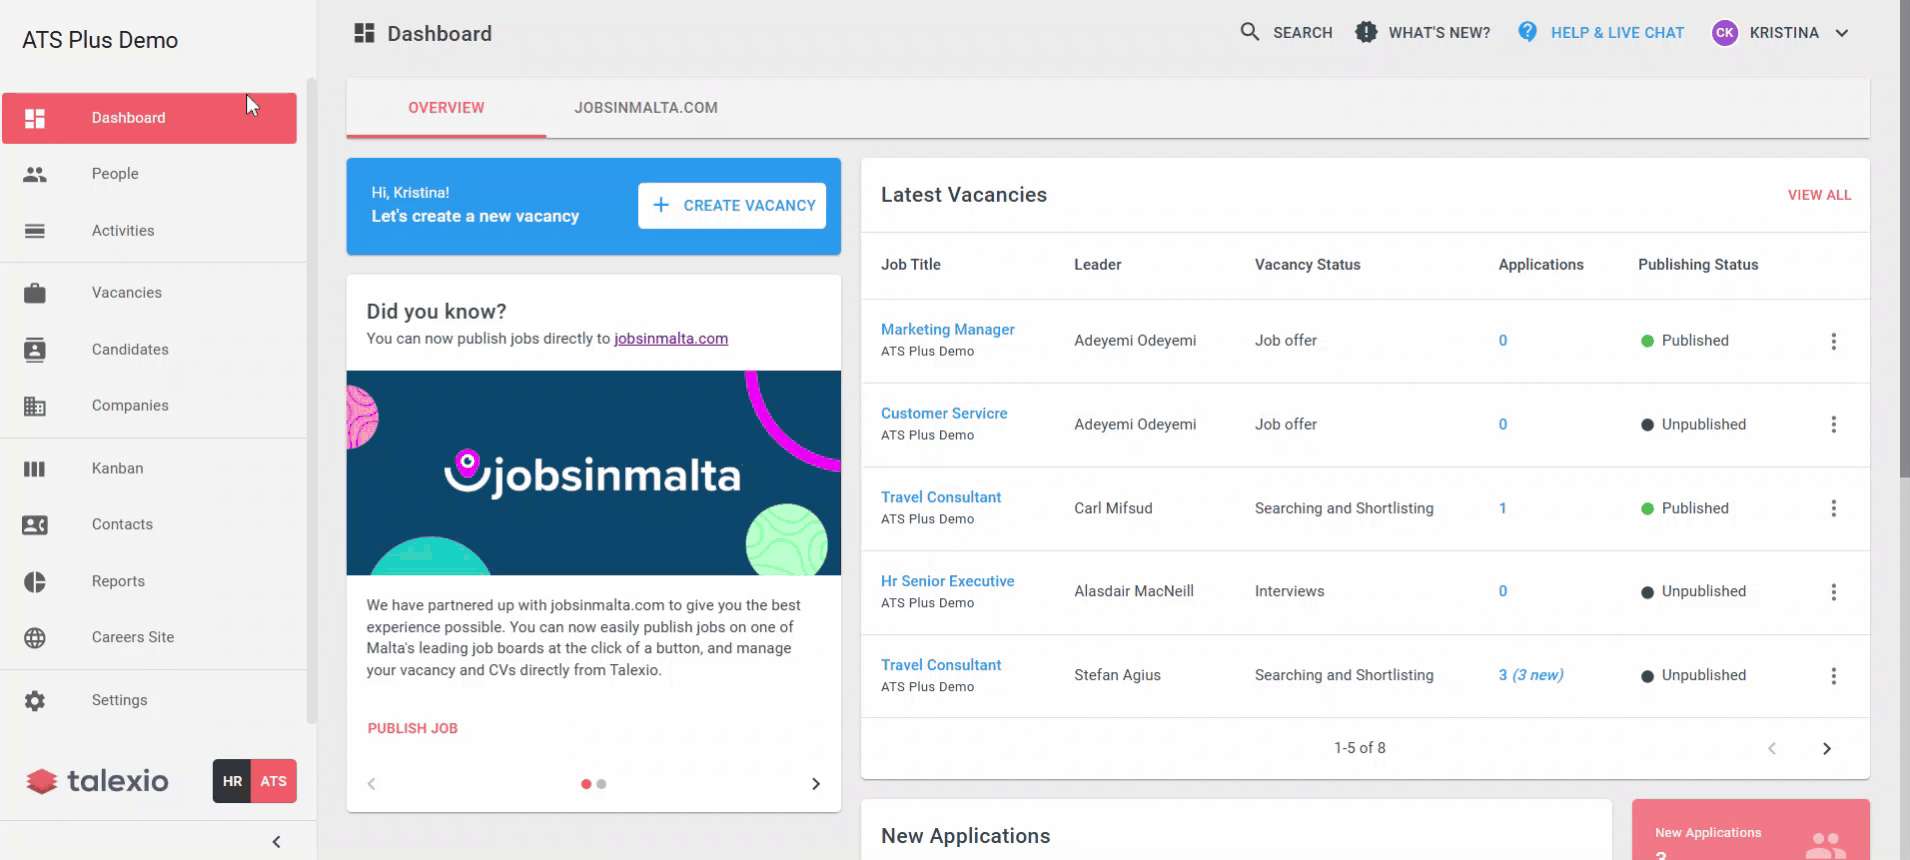Viewport: 1910px width, 860px height.
Task: Open the Customer Servicre vacancy
Action: click(x=944, y=414)
